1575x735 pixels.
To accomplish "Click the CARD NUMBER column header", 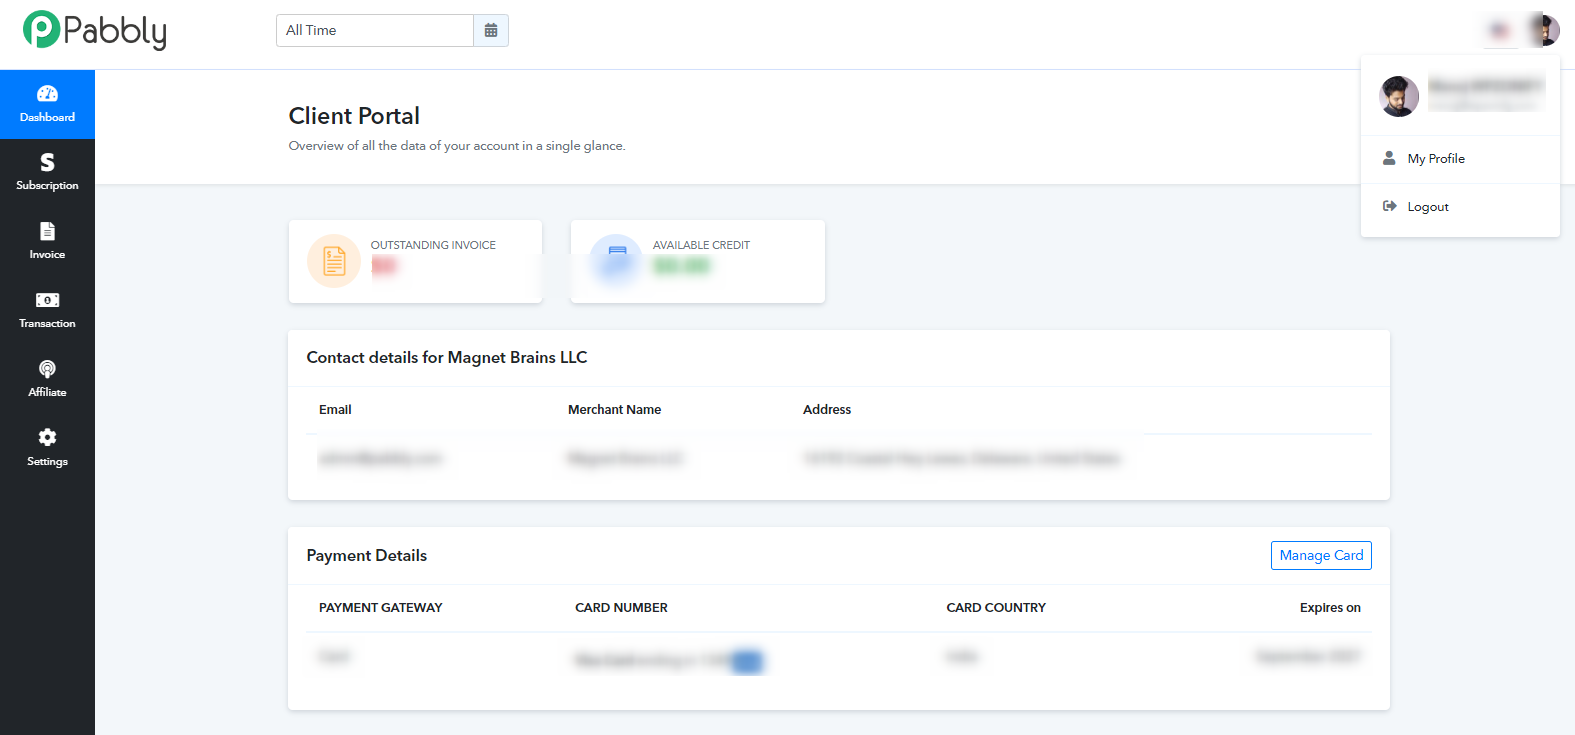I will coord(621,608).
